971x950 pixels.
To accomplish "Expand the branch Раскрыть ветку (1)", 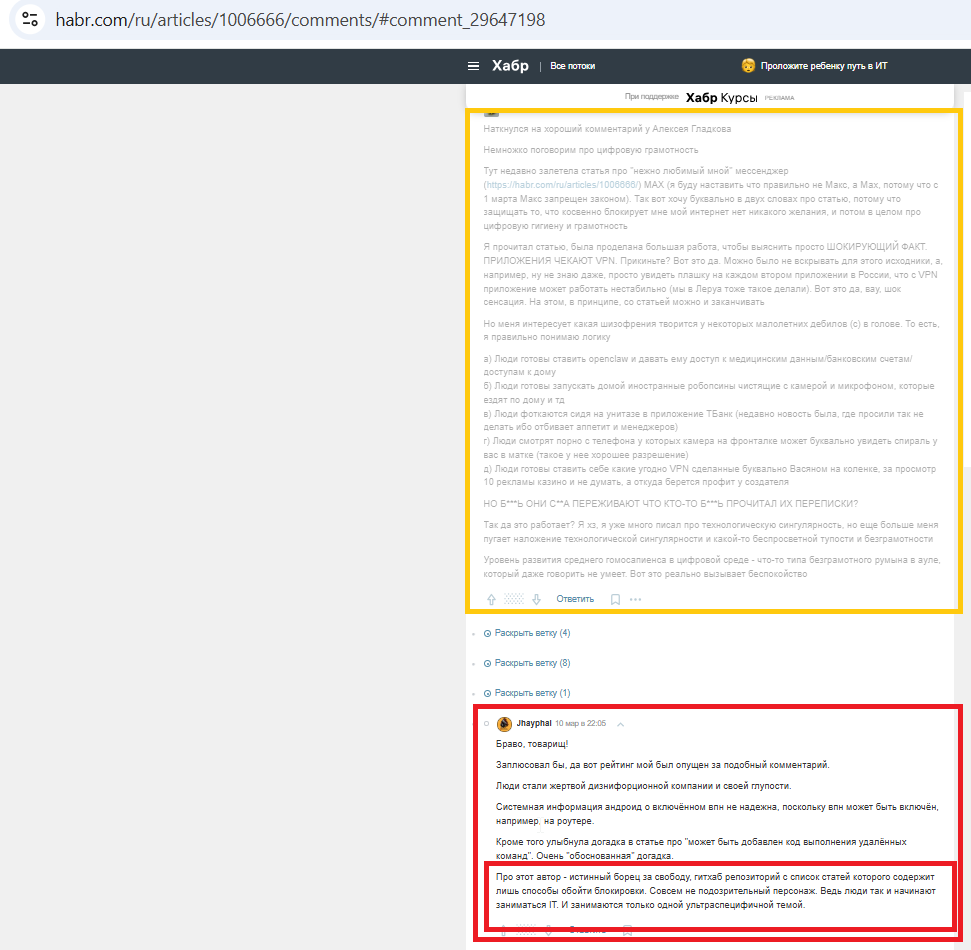I will (527, 693).
